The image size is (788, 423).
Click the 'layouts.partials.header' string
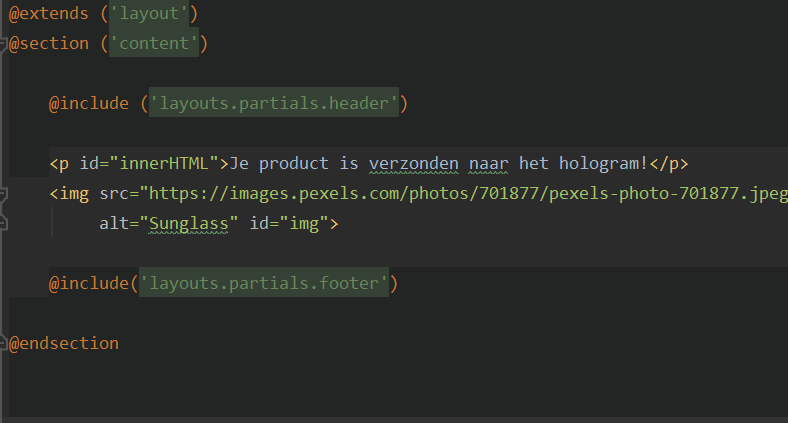pyautogui.click(x=274, y=103)
